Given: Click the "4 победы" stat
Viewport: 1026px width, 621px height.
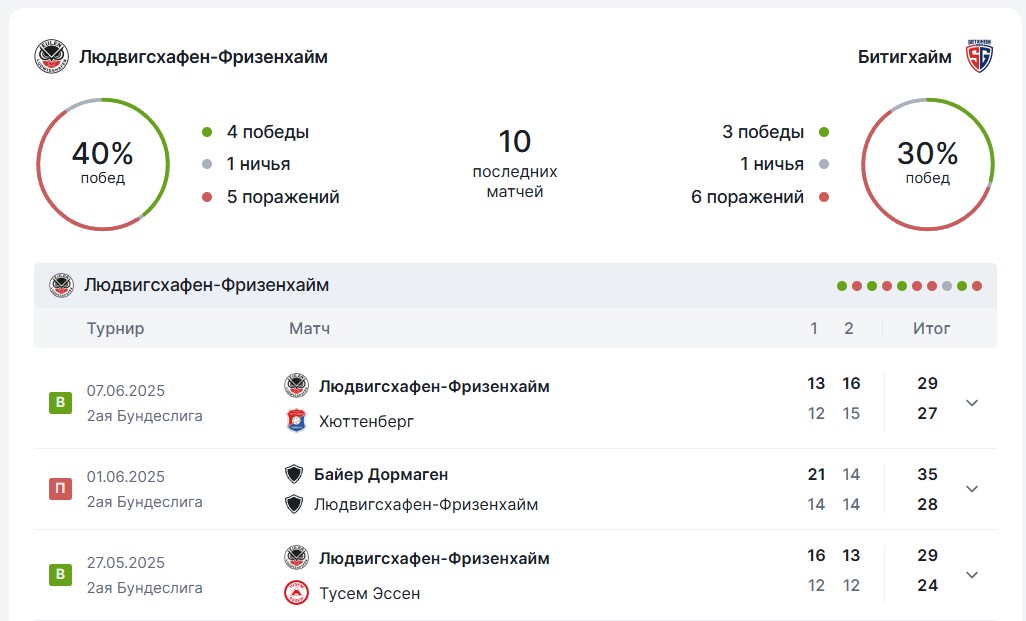Looking at the screenshot, I should (268, 132).
